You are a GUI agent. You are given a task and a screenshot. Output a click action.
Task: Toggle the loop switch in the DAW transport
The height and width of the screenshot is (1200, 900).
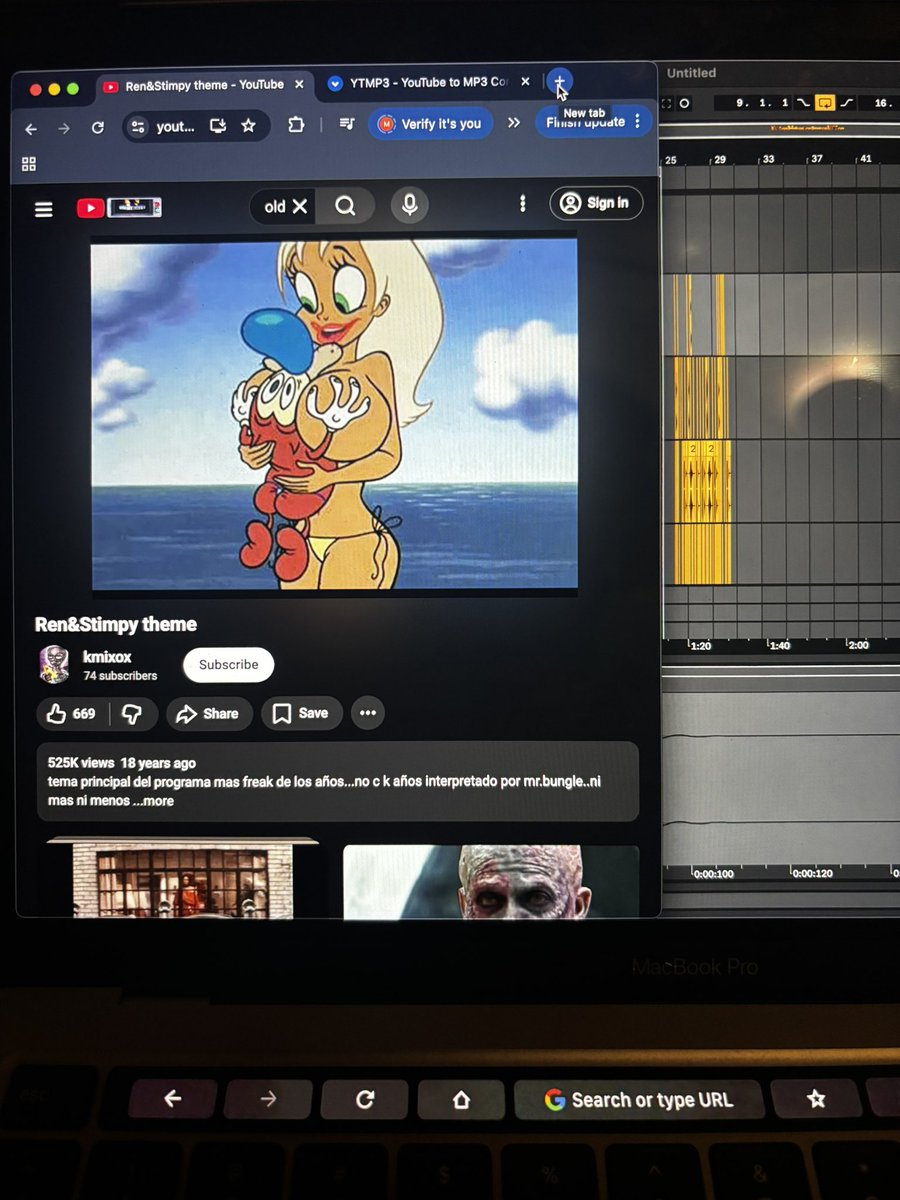[x=824, y=103]
